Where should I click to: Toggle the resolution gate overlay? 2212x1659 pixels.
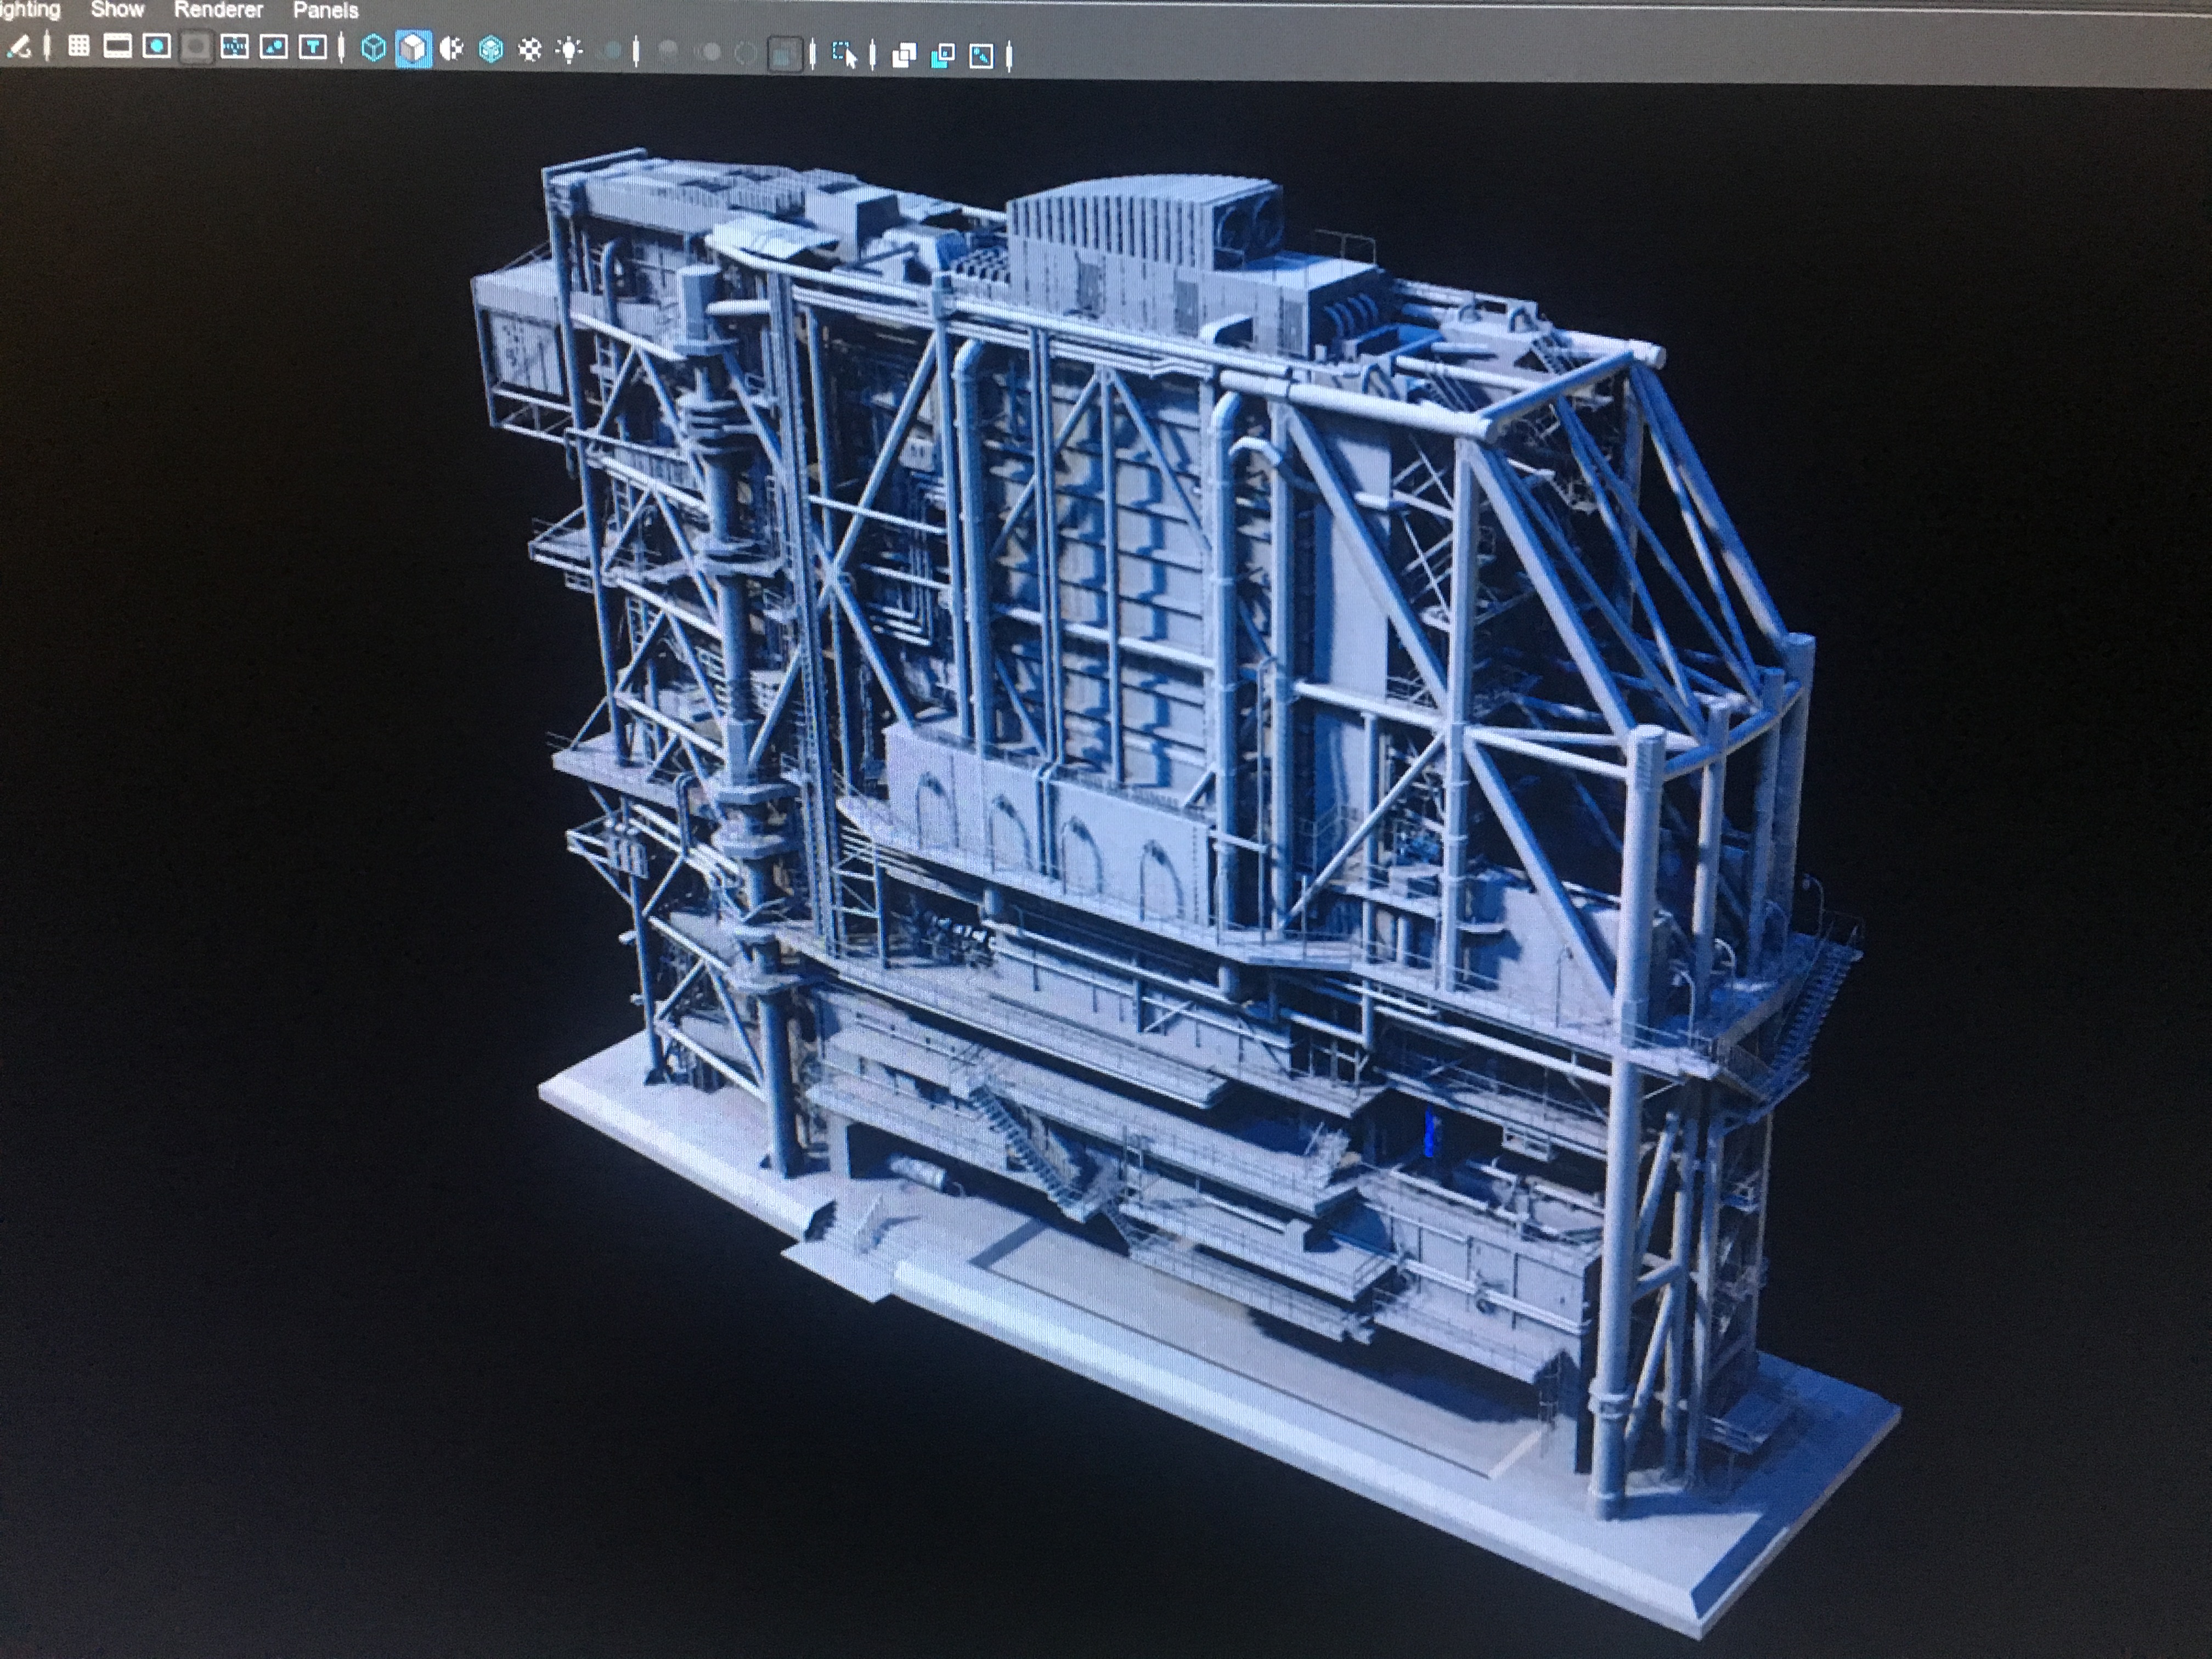tap(156, 46)
